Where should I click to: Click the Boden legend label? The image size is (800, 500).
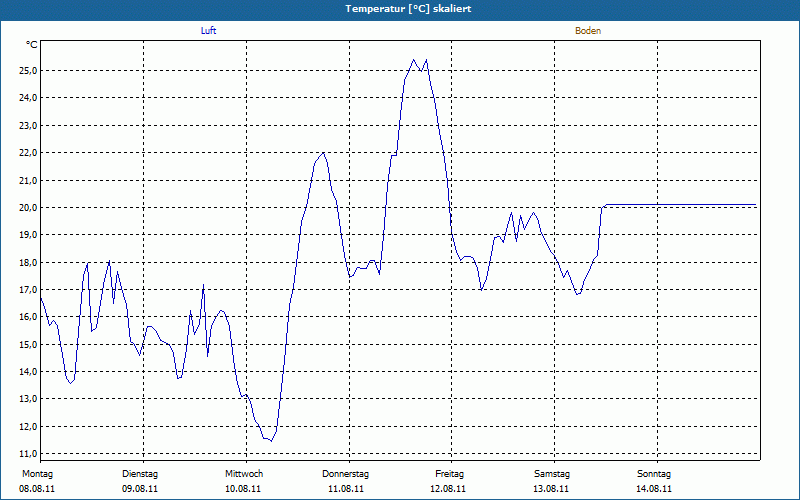[588, 31]
